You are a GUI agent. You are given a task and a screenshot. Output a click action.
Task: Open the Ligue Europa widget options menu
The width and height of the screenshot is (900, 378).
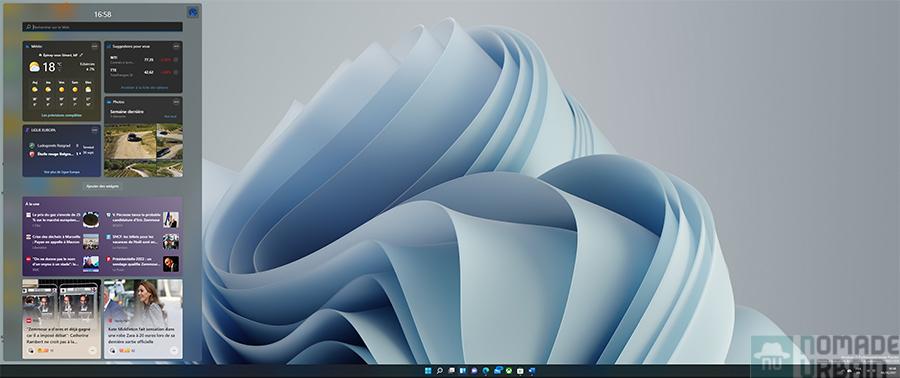click(95, 130)
